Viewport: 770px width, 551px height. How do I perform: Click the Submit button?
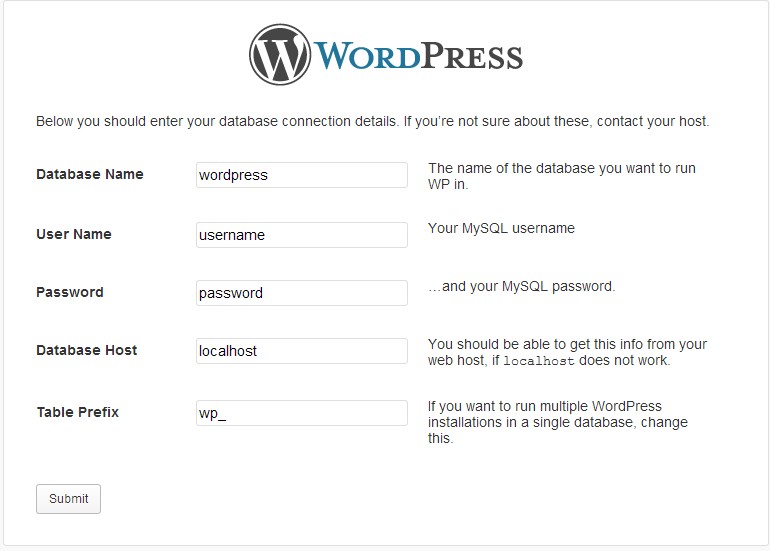(x=68, y=499)
